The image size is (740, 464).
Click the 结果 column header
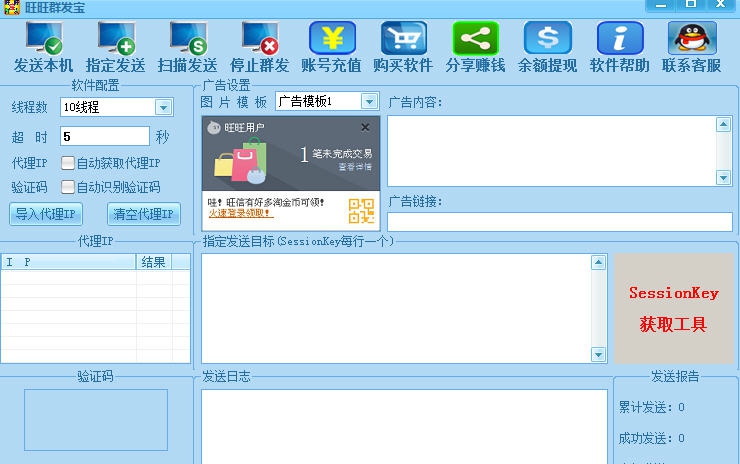(x=154, y=262)
